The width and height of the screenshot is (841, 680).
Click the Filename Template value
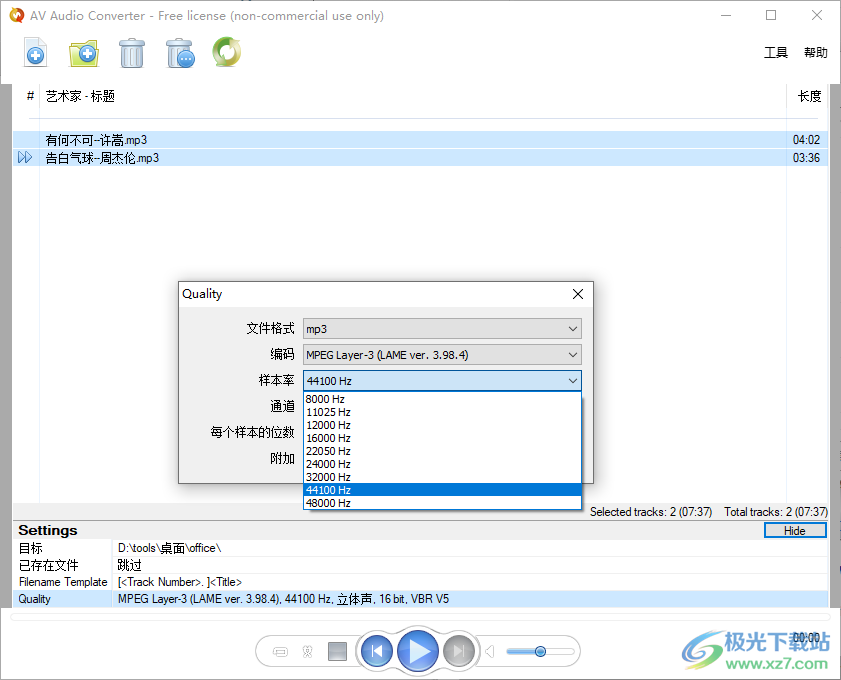(x=180, y=582)
